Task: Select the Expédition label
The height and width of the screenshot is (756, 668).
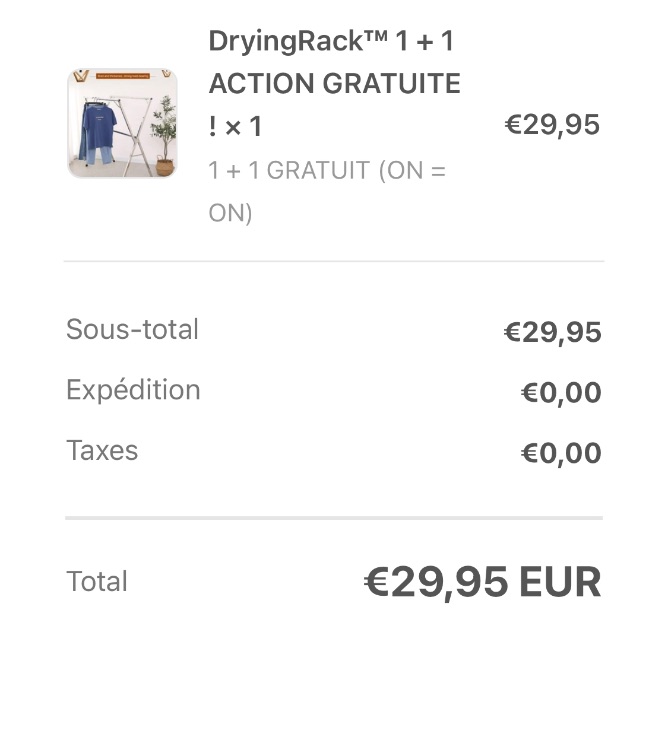Action: tap(133, 390)
